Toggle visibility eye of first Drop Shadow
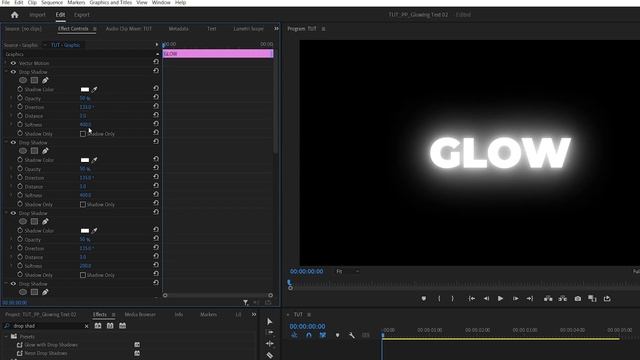This screenshot has width=640, height=360. (x=13, y=72)
